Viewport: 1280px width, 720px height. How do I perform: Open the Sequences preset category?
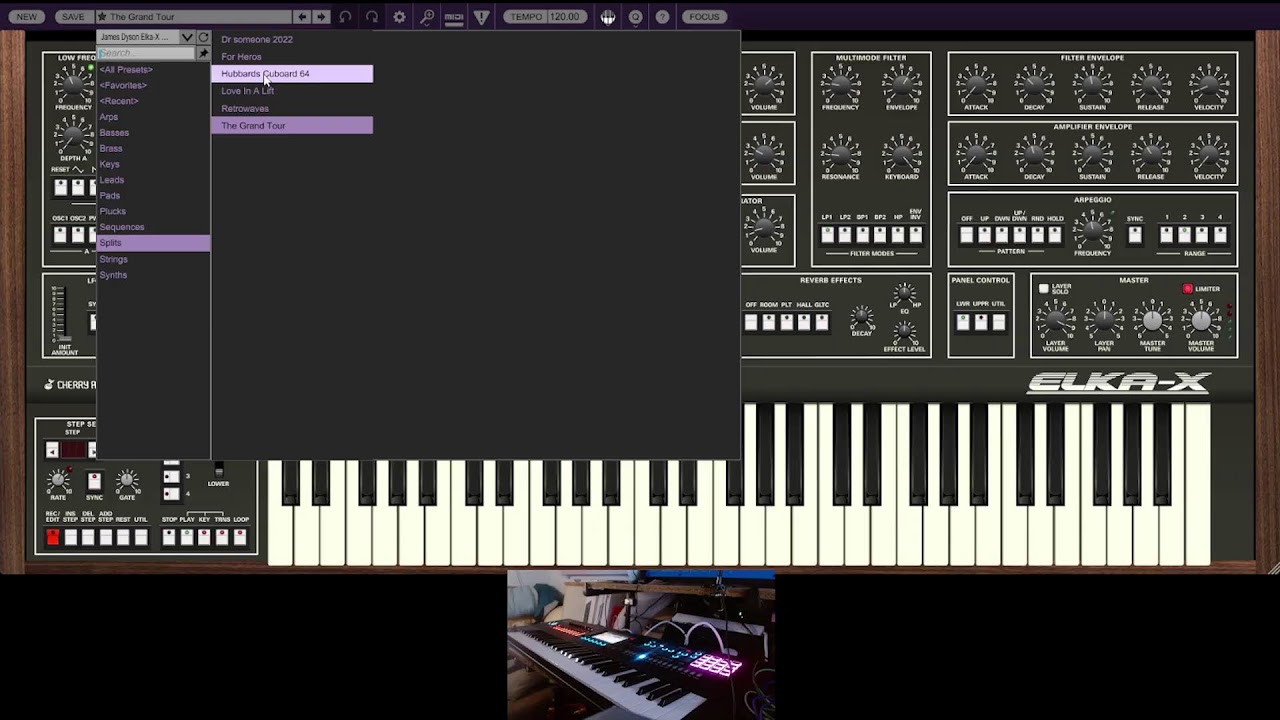(122, 227)
